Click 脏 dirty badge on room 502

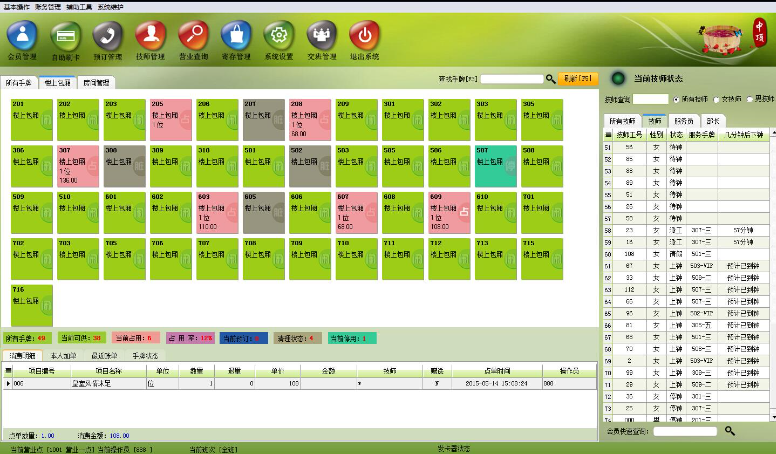click(x=324, y=166)
